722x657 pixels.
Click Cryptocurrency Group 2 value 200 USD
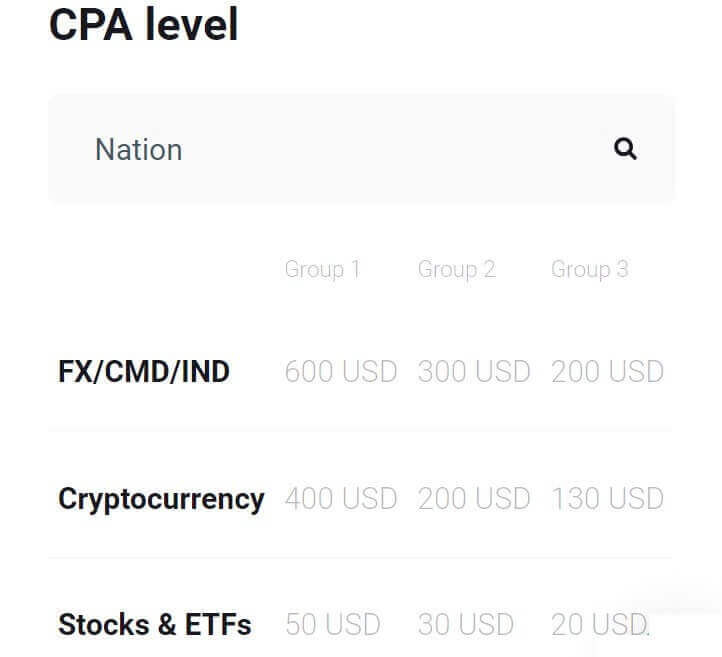pos(474,498)
